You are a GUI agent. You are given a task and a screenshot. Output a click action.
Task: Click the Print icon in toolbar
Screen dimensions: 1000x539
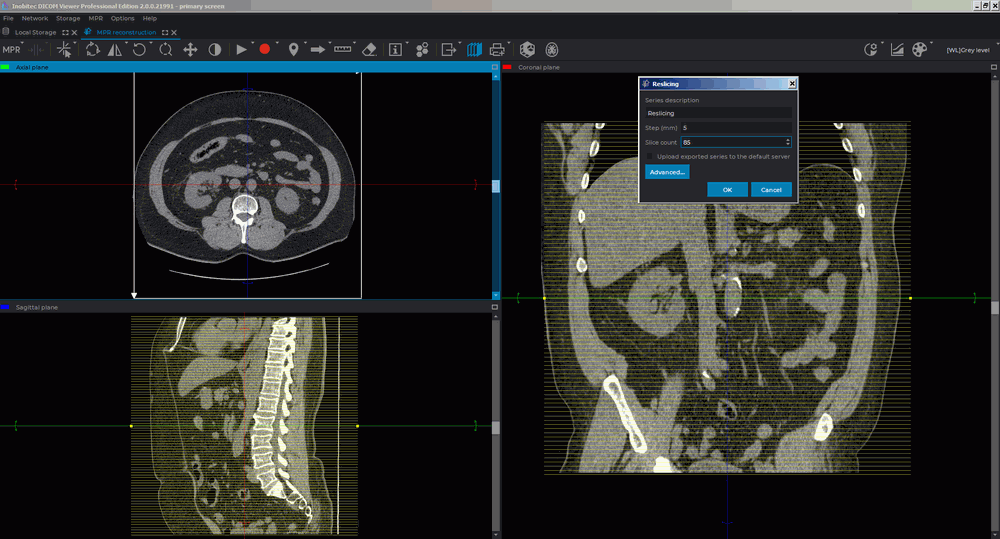click(x=497, y=49)
